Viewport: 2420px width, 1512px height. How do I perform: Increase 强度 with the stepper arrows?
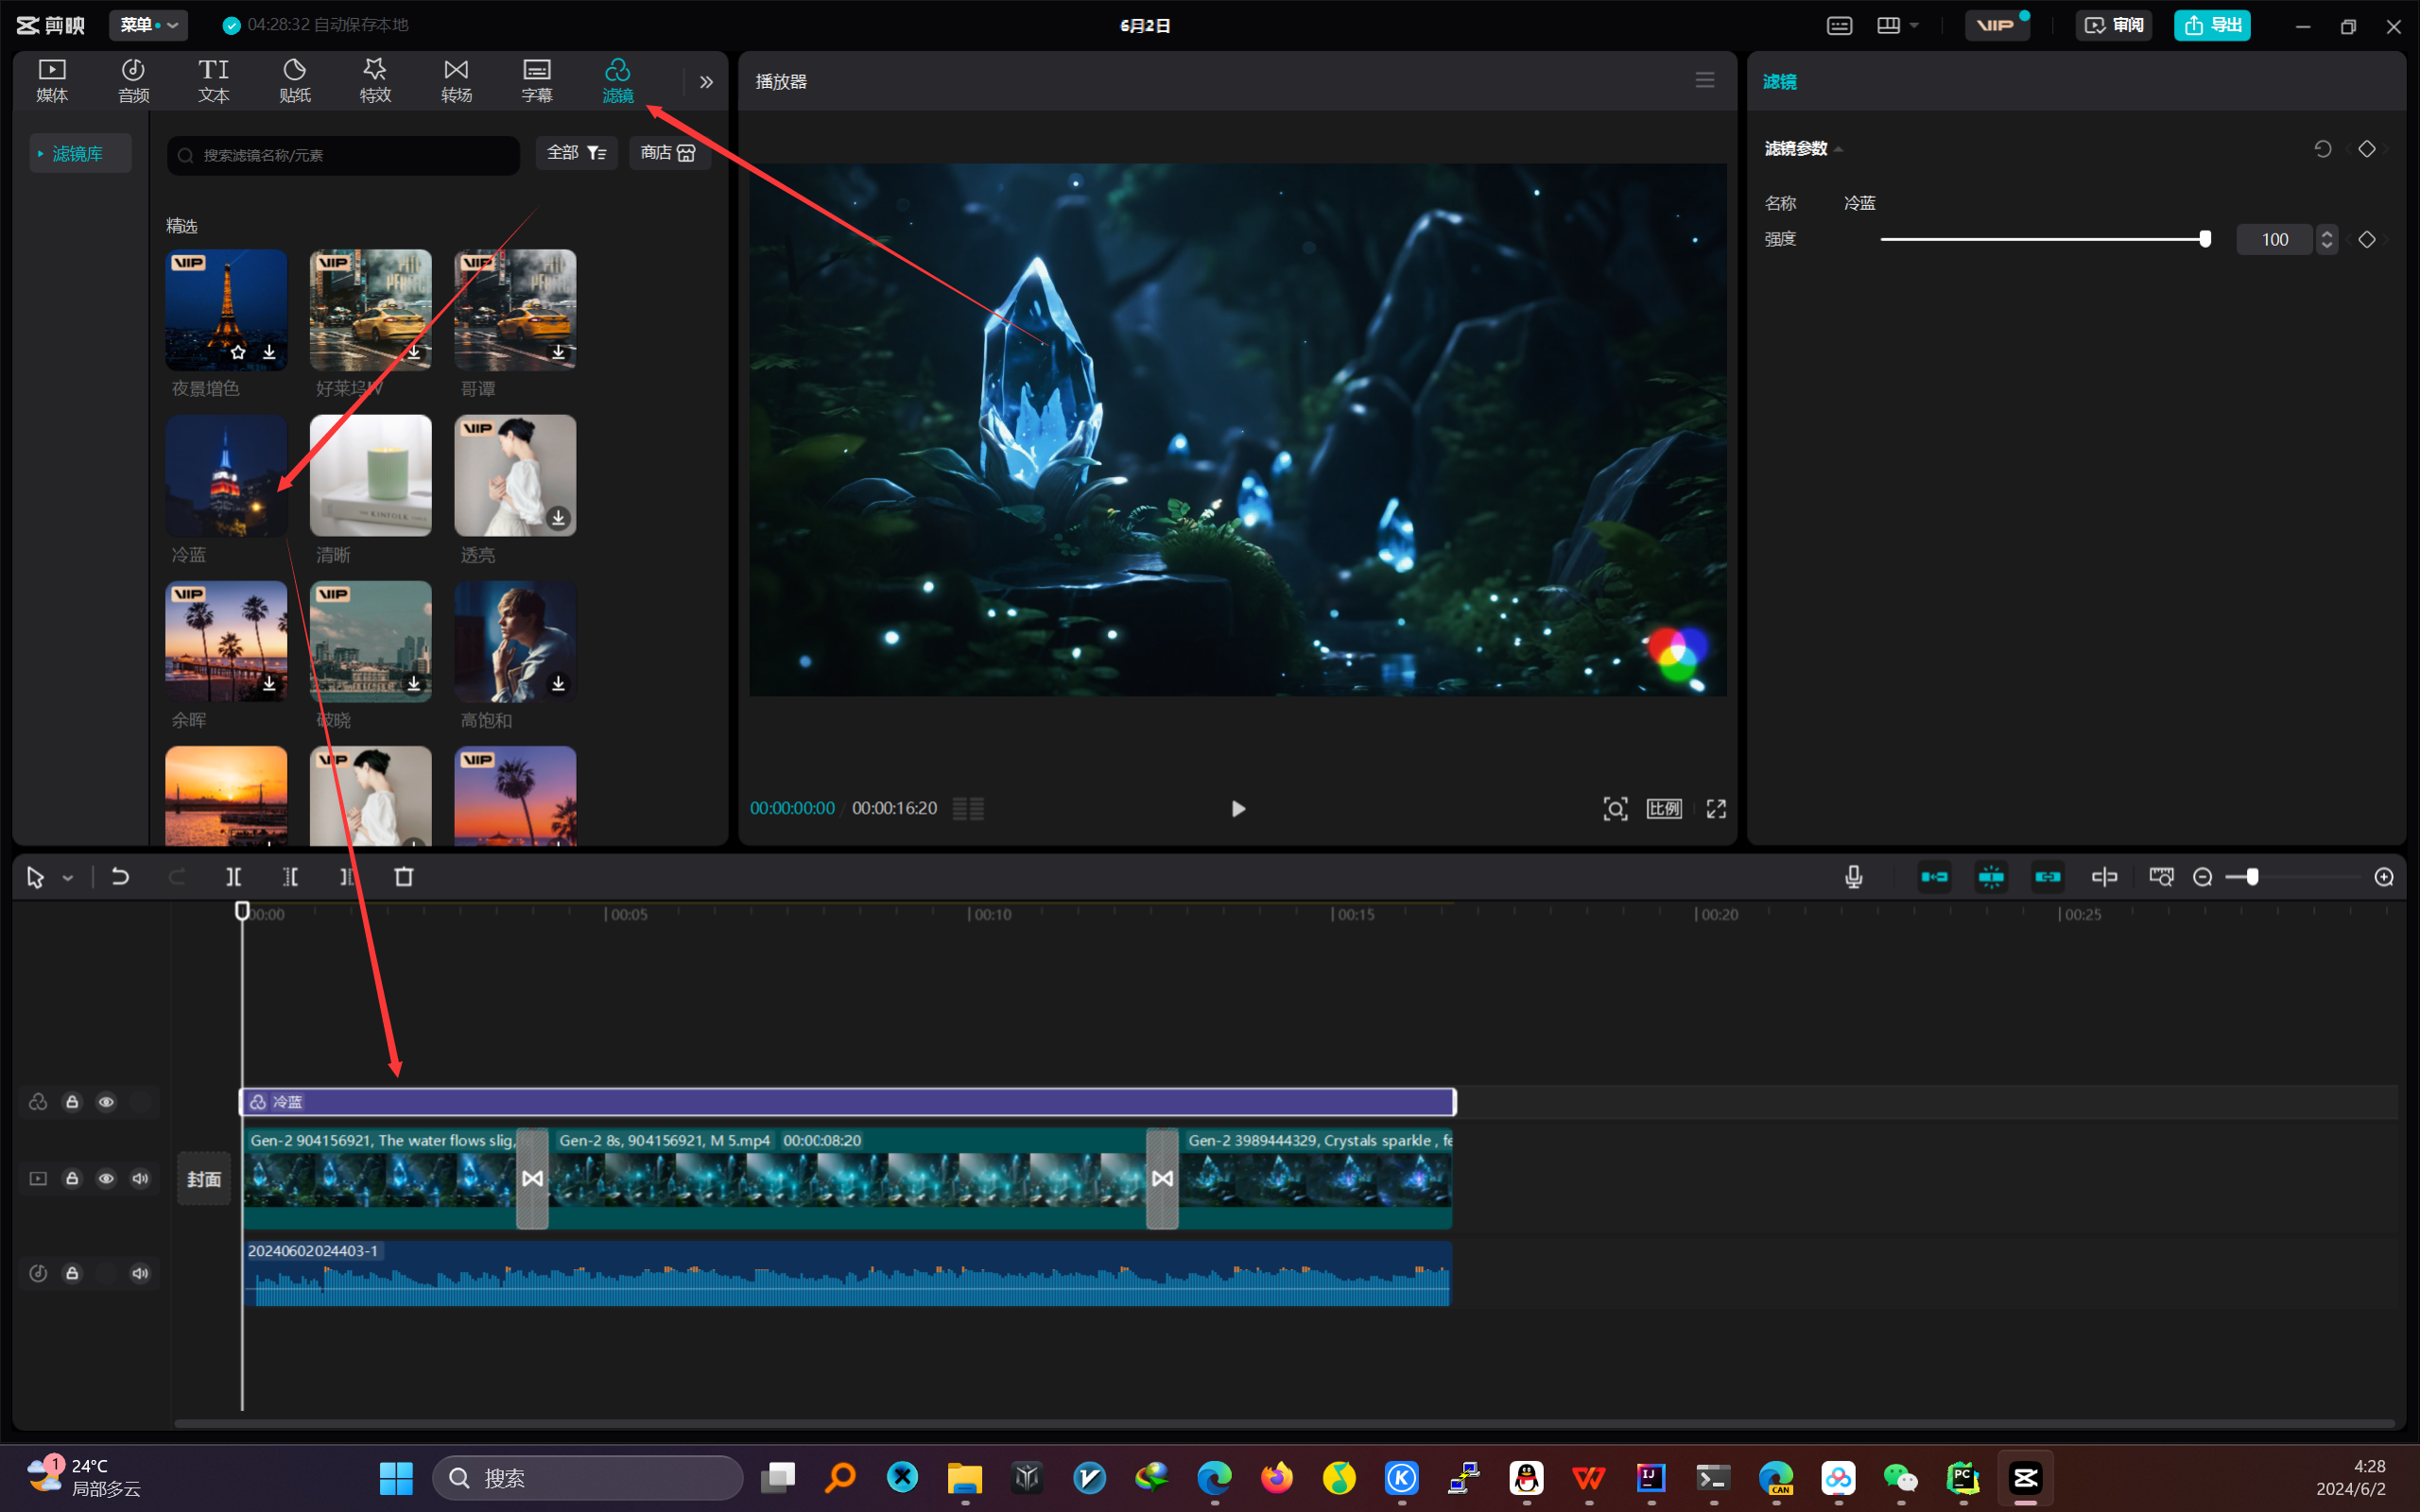tap(2327, 233)
